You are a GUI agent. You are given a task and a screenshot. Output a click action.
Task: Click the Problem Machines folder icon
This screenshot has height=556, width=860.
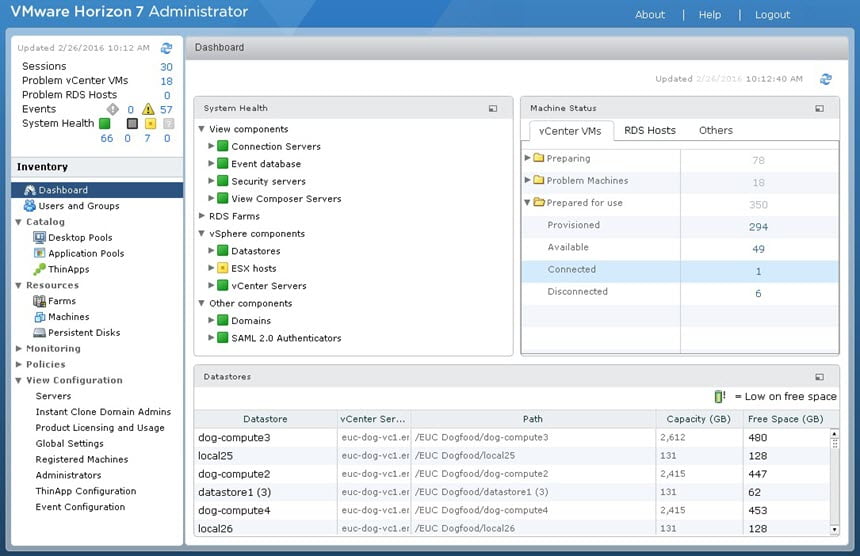[x=539, y=180]
